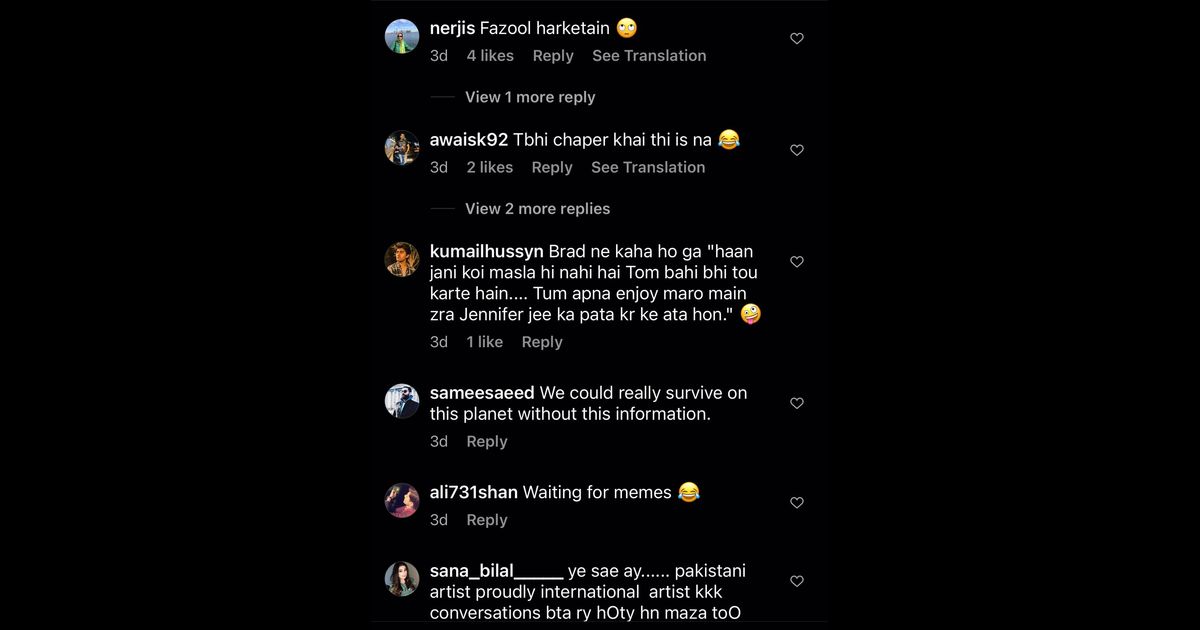Viewport: 1200px width, 630px height.
Task: Expand View 2 more replies
Action: tap(537, 209)
